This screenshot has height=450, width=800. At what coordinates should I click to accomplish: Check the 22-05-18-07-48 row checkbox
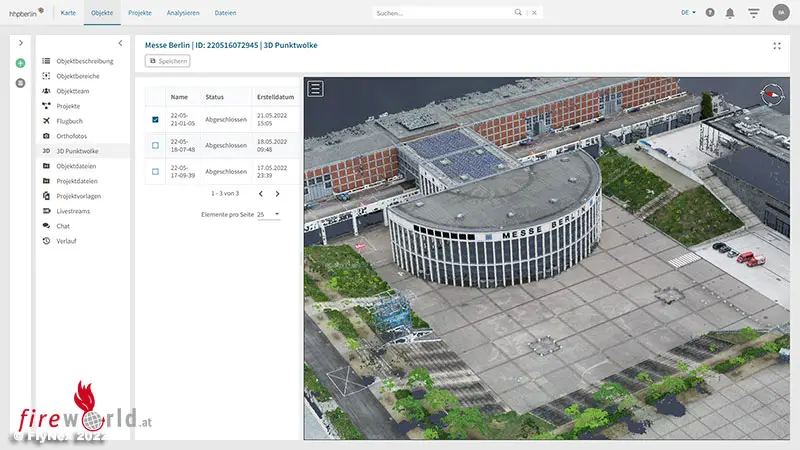155,145
